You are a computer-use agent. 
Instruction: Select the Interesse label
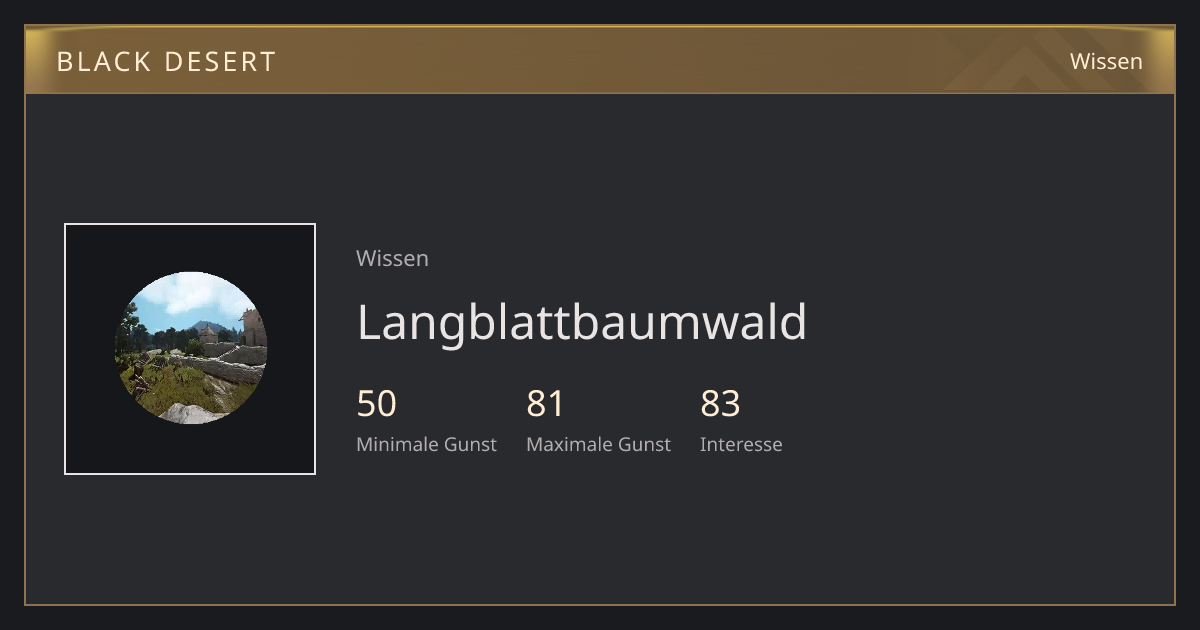tap(741, 445)
